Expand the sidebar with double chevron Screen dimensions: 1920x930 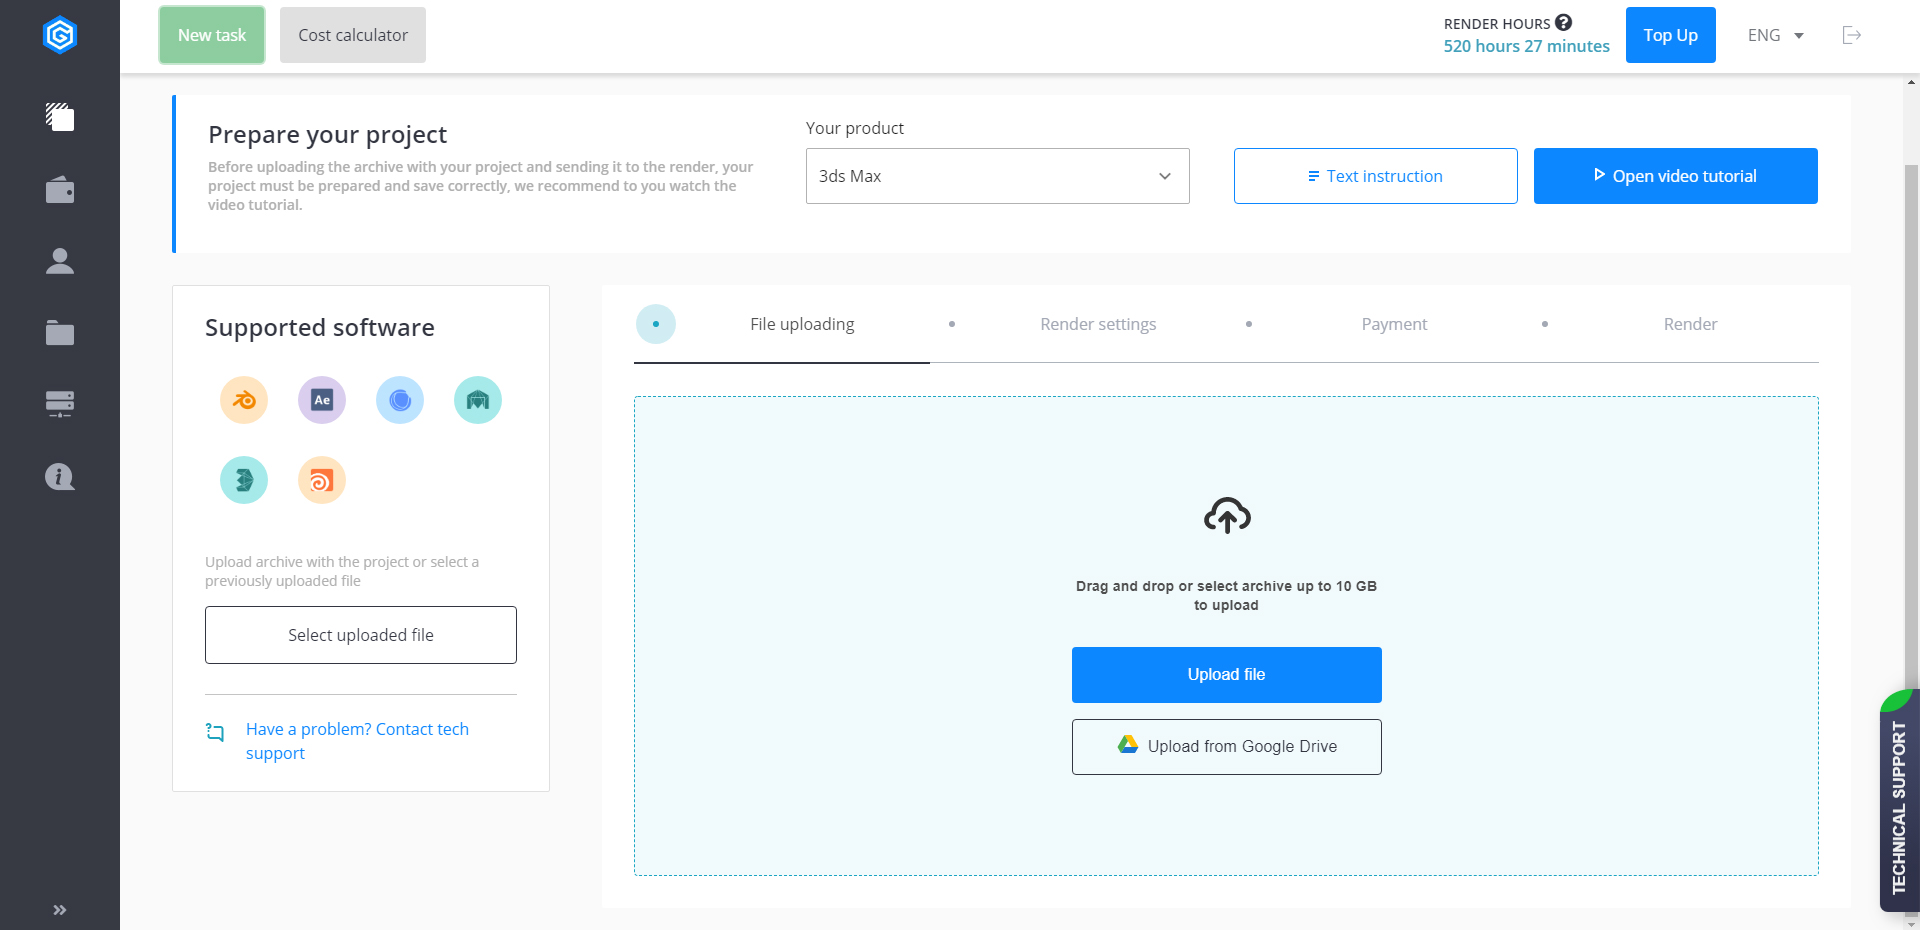(x=60, y=910)
